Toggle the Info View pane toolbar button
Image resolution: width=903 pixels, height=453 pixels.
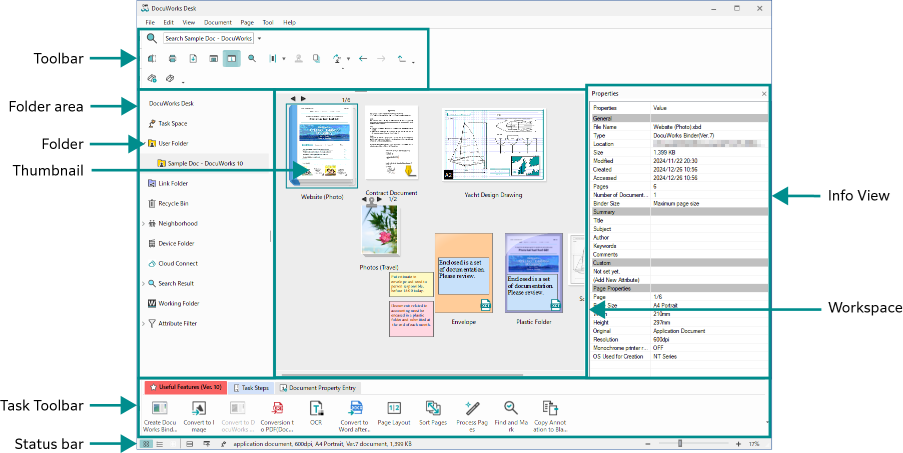click(231, 59)
